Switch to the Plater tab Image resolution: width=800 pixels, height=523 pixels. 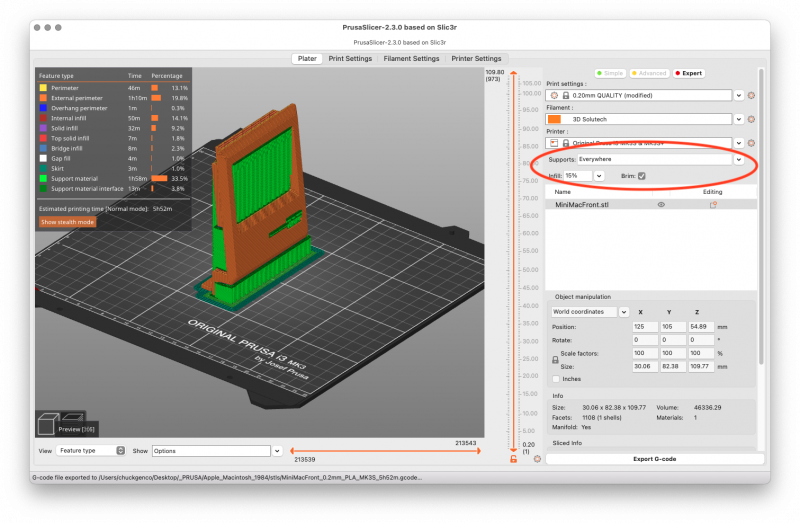coord(307,59)
